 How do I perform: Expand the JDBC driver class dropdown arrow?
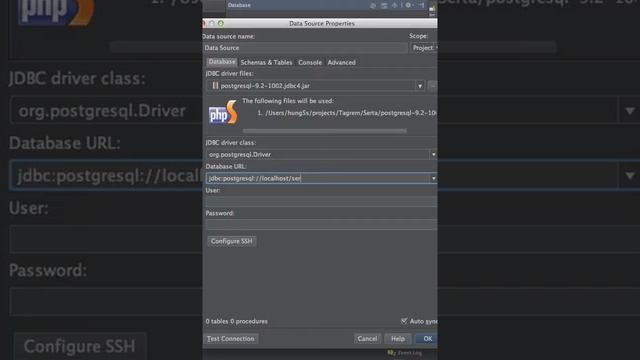433,155
